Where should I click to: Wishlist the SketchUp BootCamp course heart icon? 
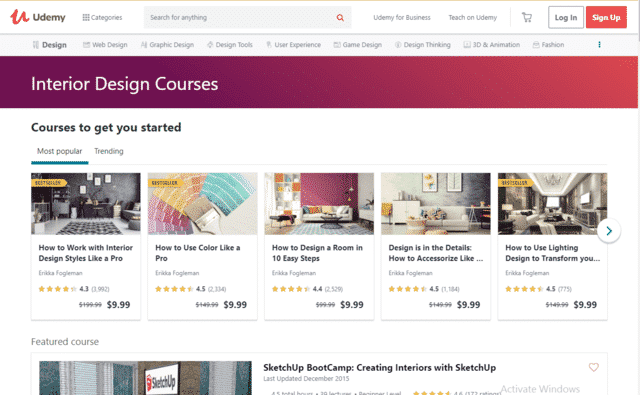pos(593,367)
